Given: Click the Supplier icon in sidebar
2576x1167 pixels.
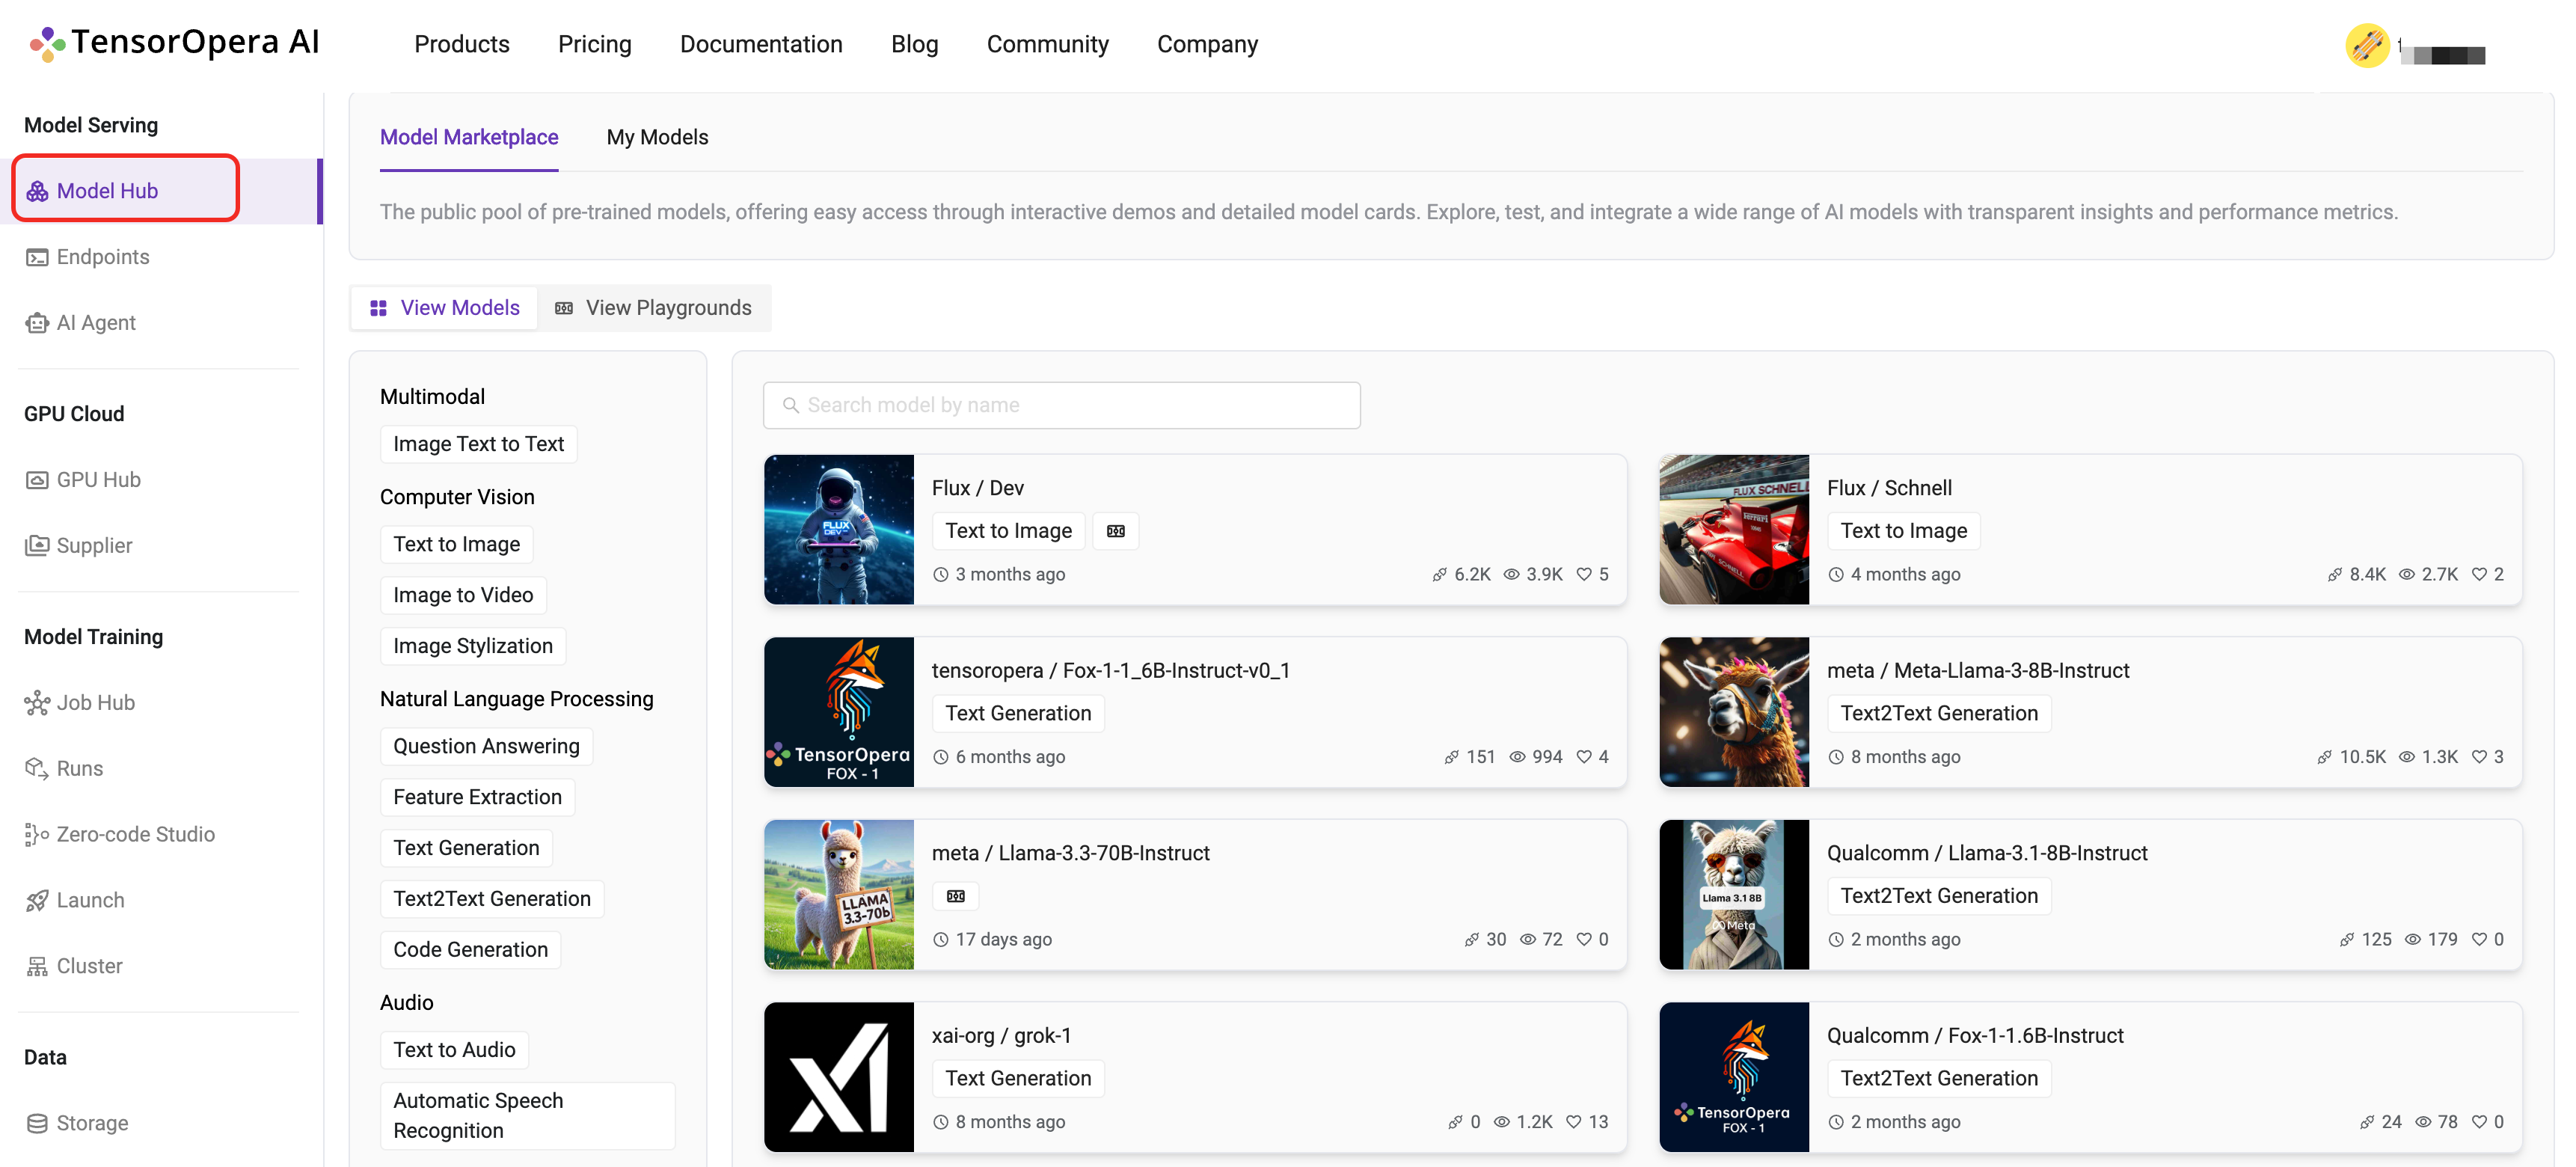Looking at the screenshot, I should pyautogui.click(x=37, y=546).
